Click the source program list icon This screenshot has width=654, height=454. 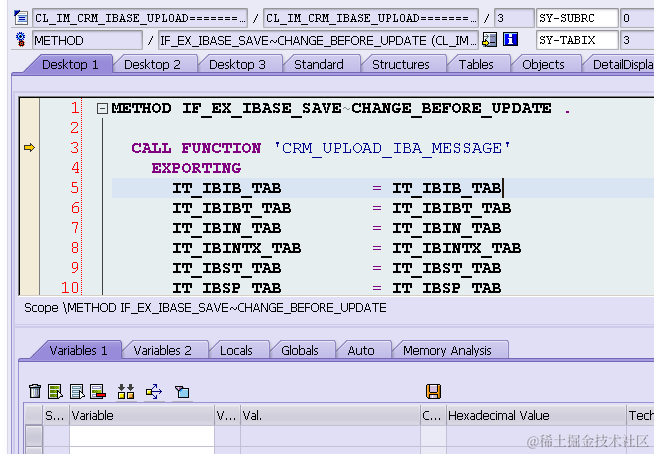[x=20, y=18]
